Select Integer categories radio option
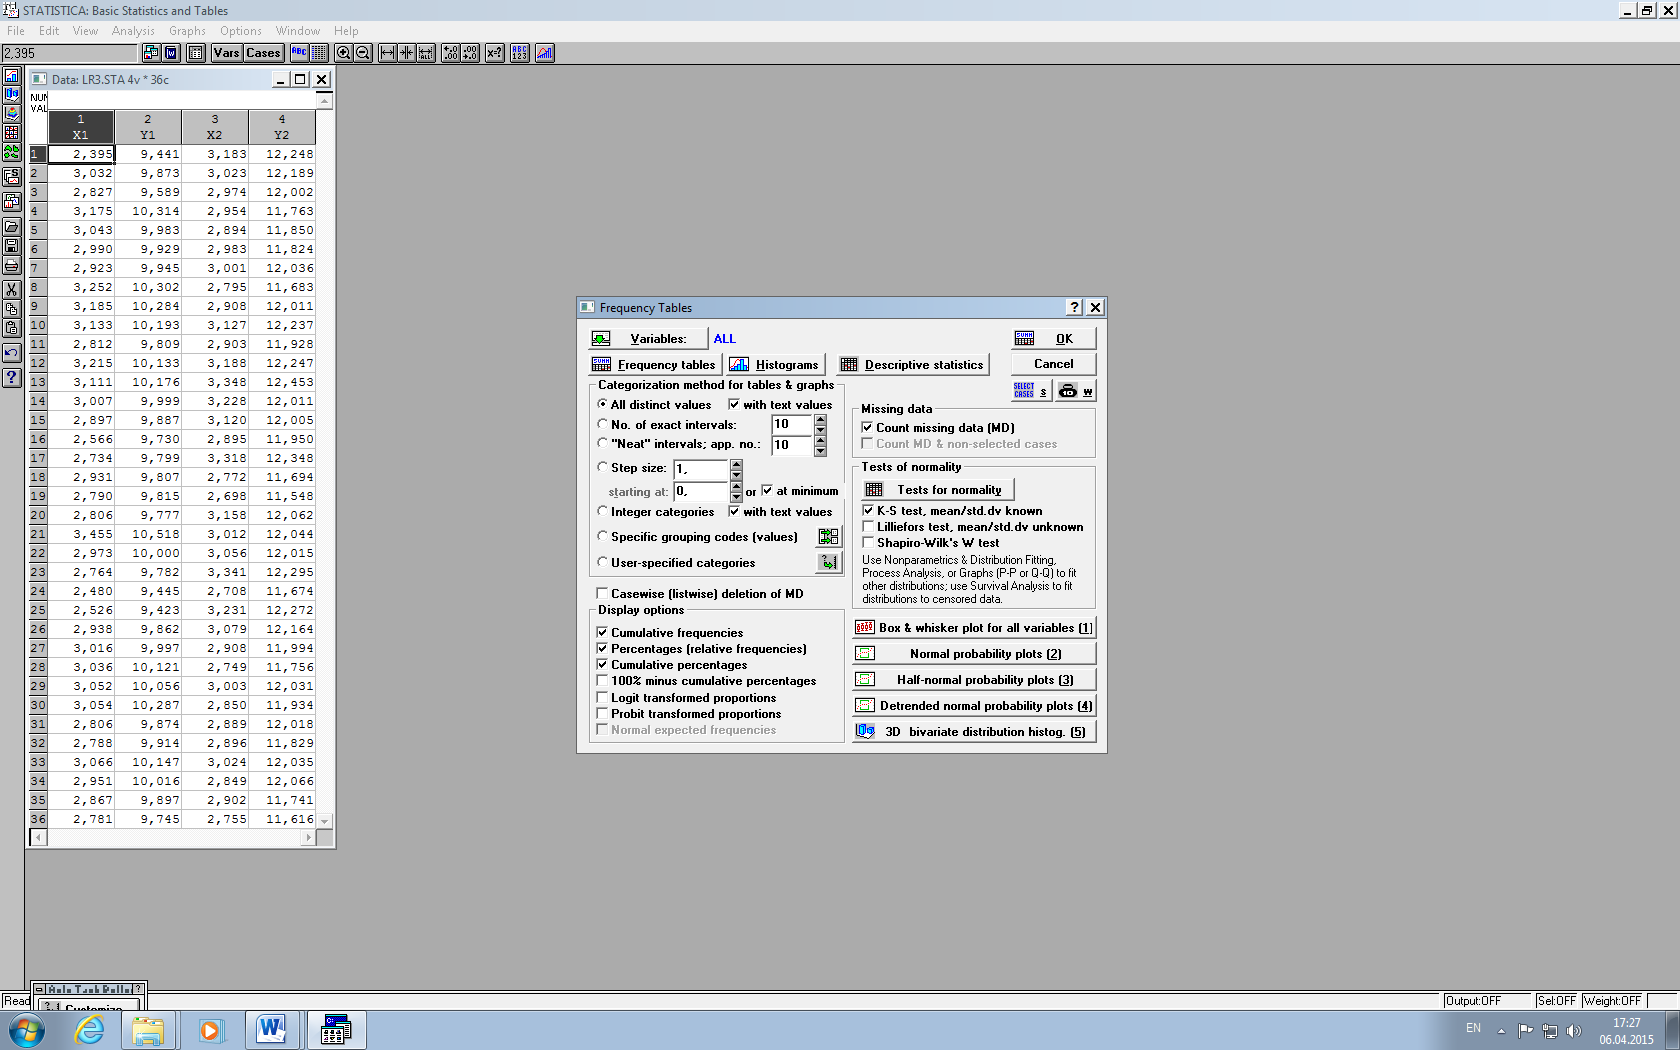 [x=602, y=511]
